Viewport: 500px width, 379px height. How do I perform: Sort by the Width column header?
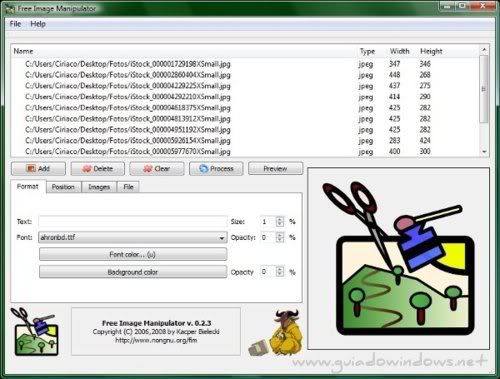[x=399, y=51]
